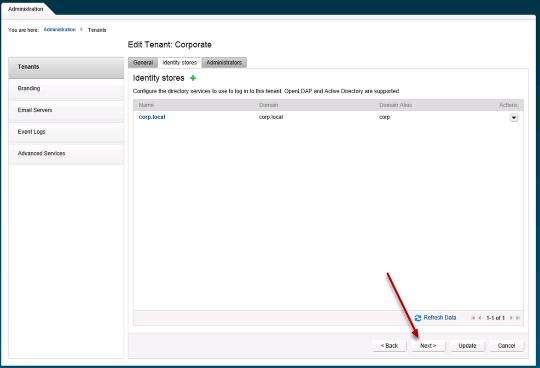Open Event Logs in the sidebar
This screenshot has height=368, width=540.
pos(66,132)
